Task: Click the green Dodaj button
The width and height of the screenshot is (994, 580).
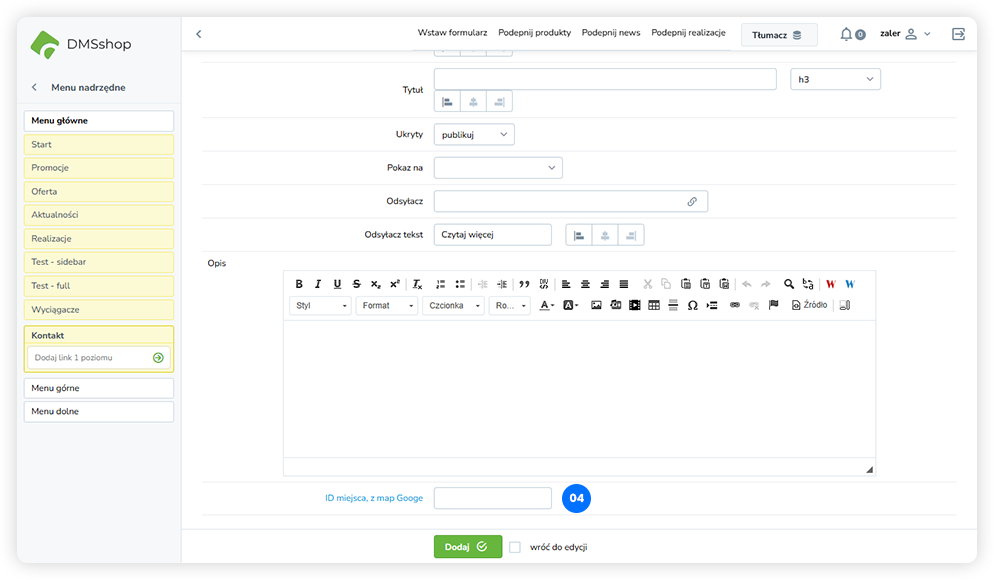Action: 467,547
